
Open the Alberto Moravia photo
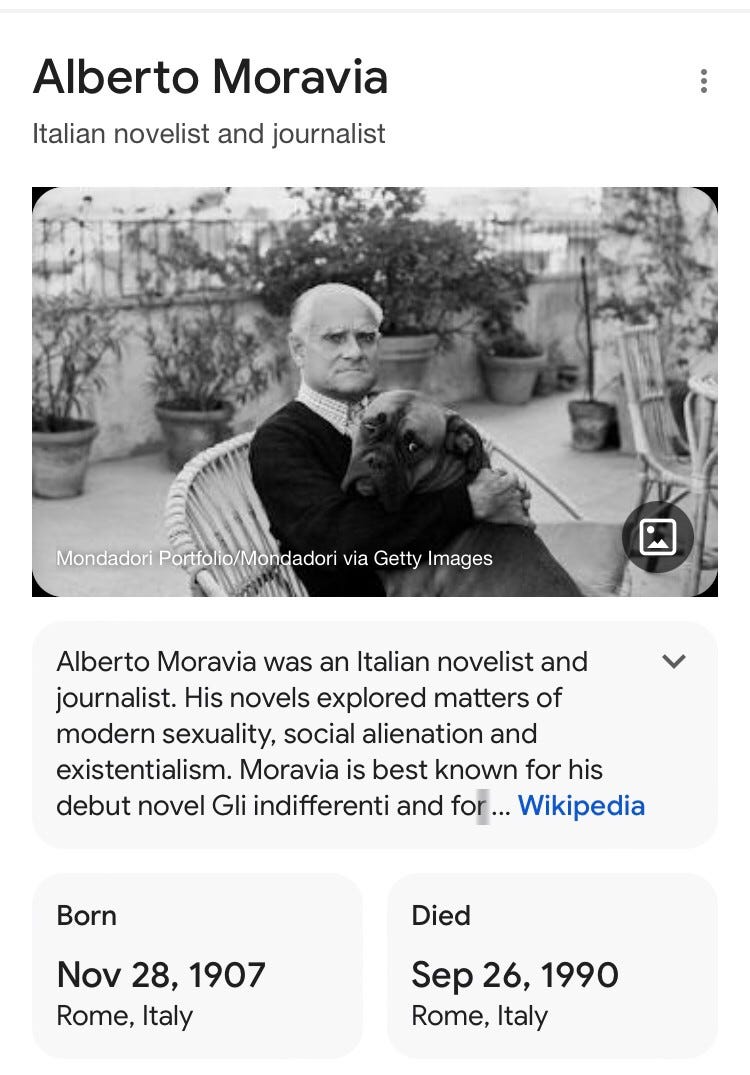(375, 391)
